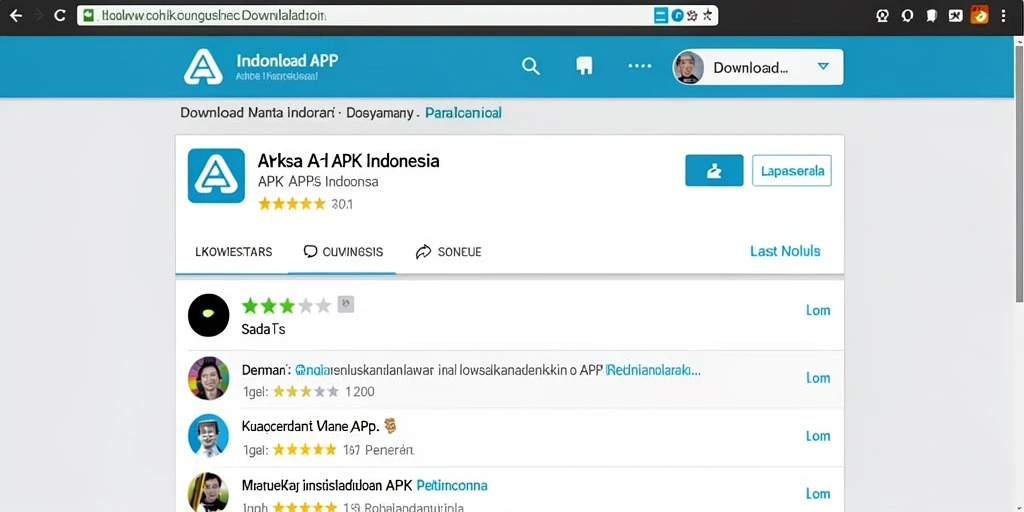Click the white bookmark icon in header
The image size is (1024, 512).
pos(584,66)
